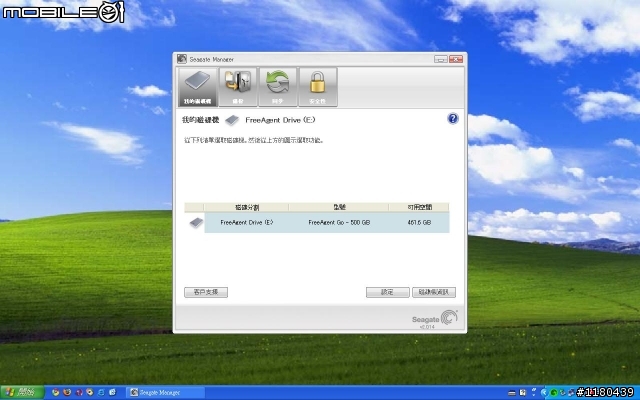Click the drive icon next to FreeAgent Drive heading
Viewport: 640px width, 400px height.
pyautogui.click(x=232, y=120)
